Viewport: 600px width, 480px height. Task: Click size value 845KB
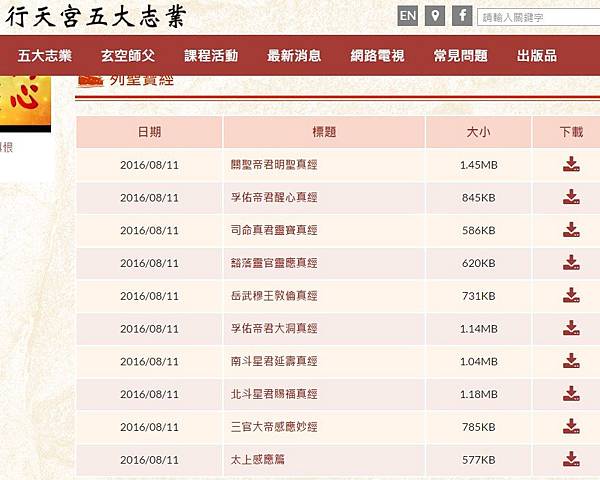[x=478, y=198]
